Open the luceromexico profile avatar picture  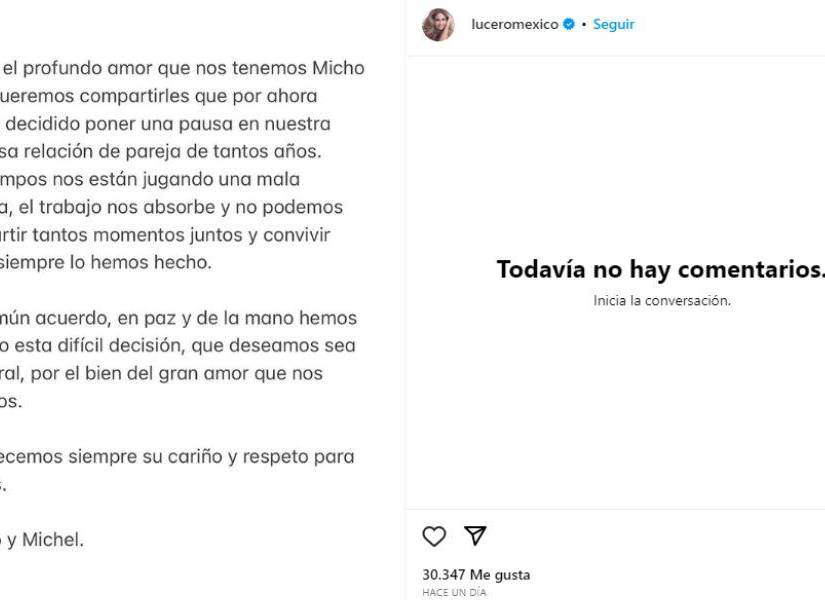point(438,25)
